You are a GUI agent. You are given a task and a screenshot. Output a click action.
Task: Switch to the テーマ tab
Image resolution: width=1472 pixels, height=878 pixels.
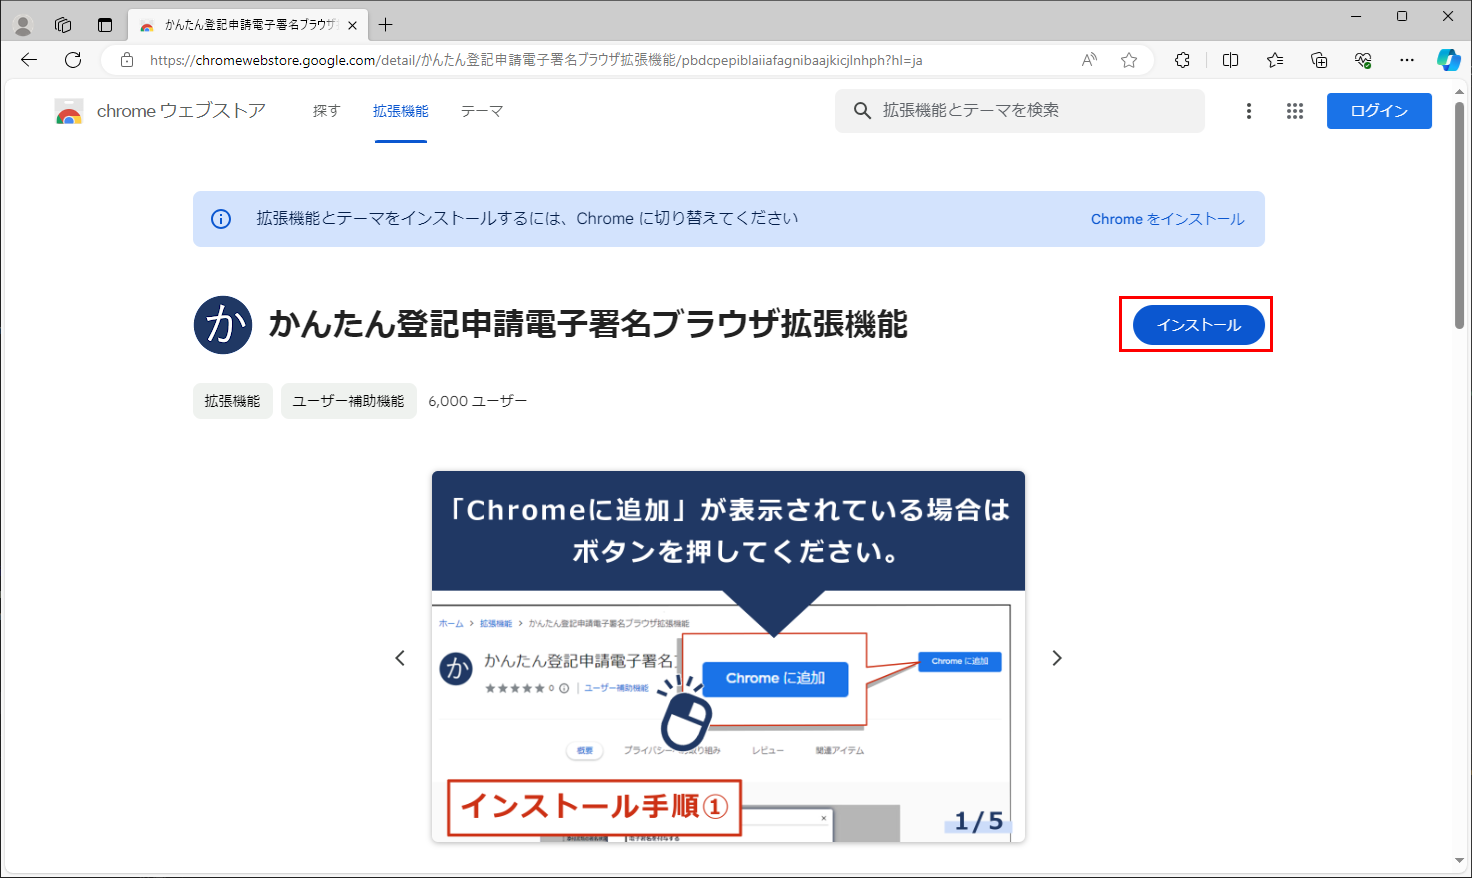[482, 111]
